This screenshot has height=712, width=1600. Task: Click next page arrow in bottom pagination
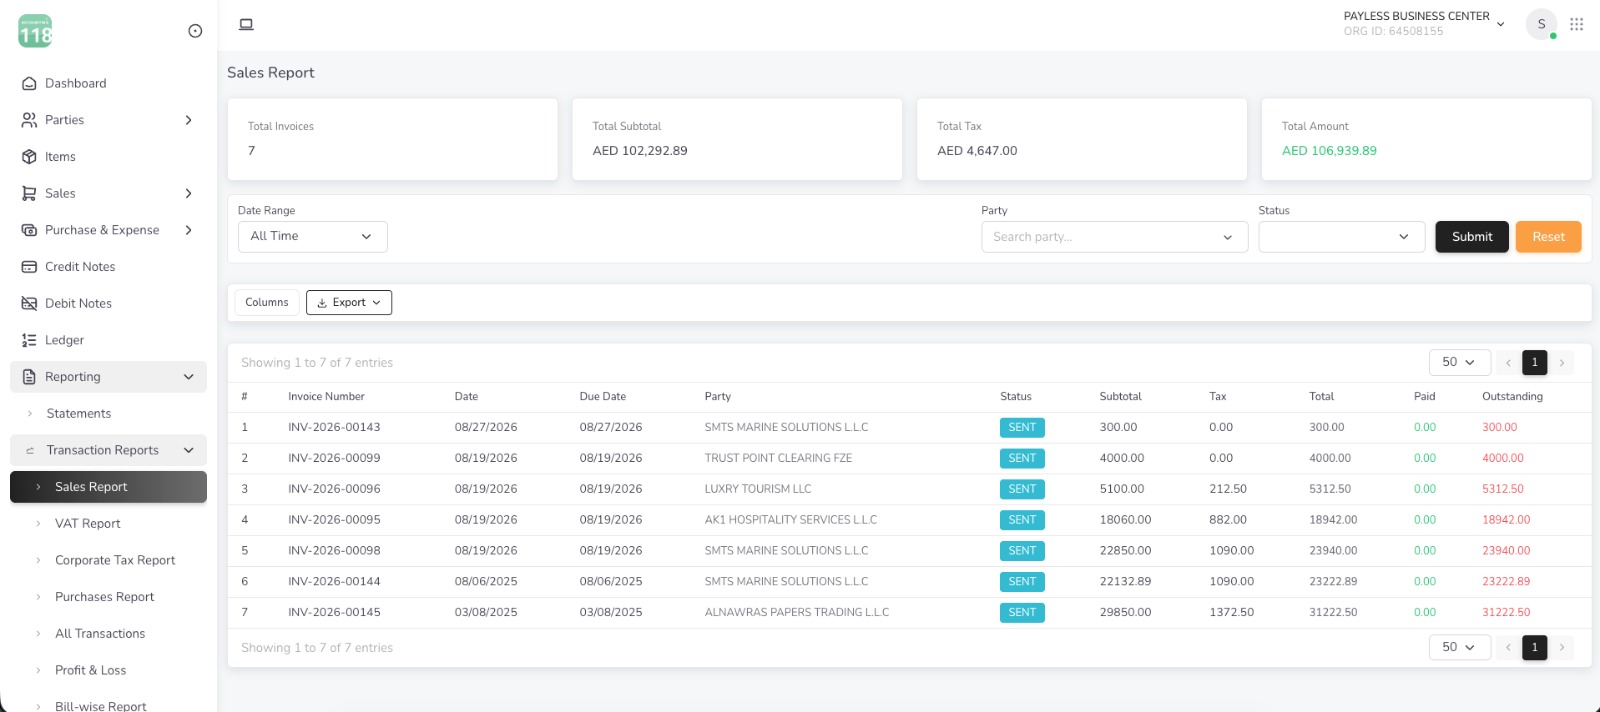1561,648
